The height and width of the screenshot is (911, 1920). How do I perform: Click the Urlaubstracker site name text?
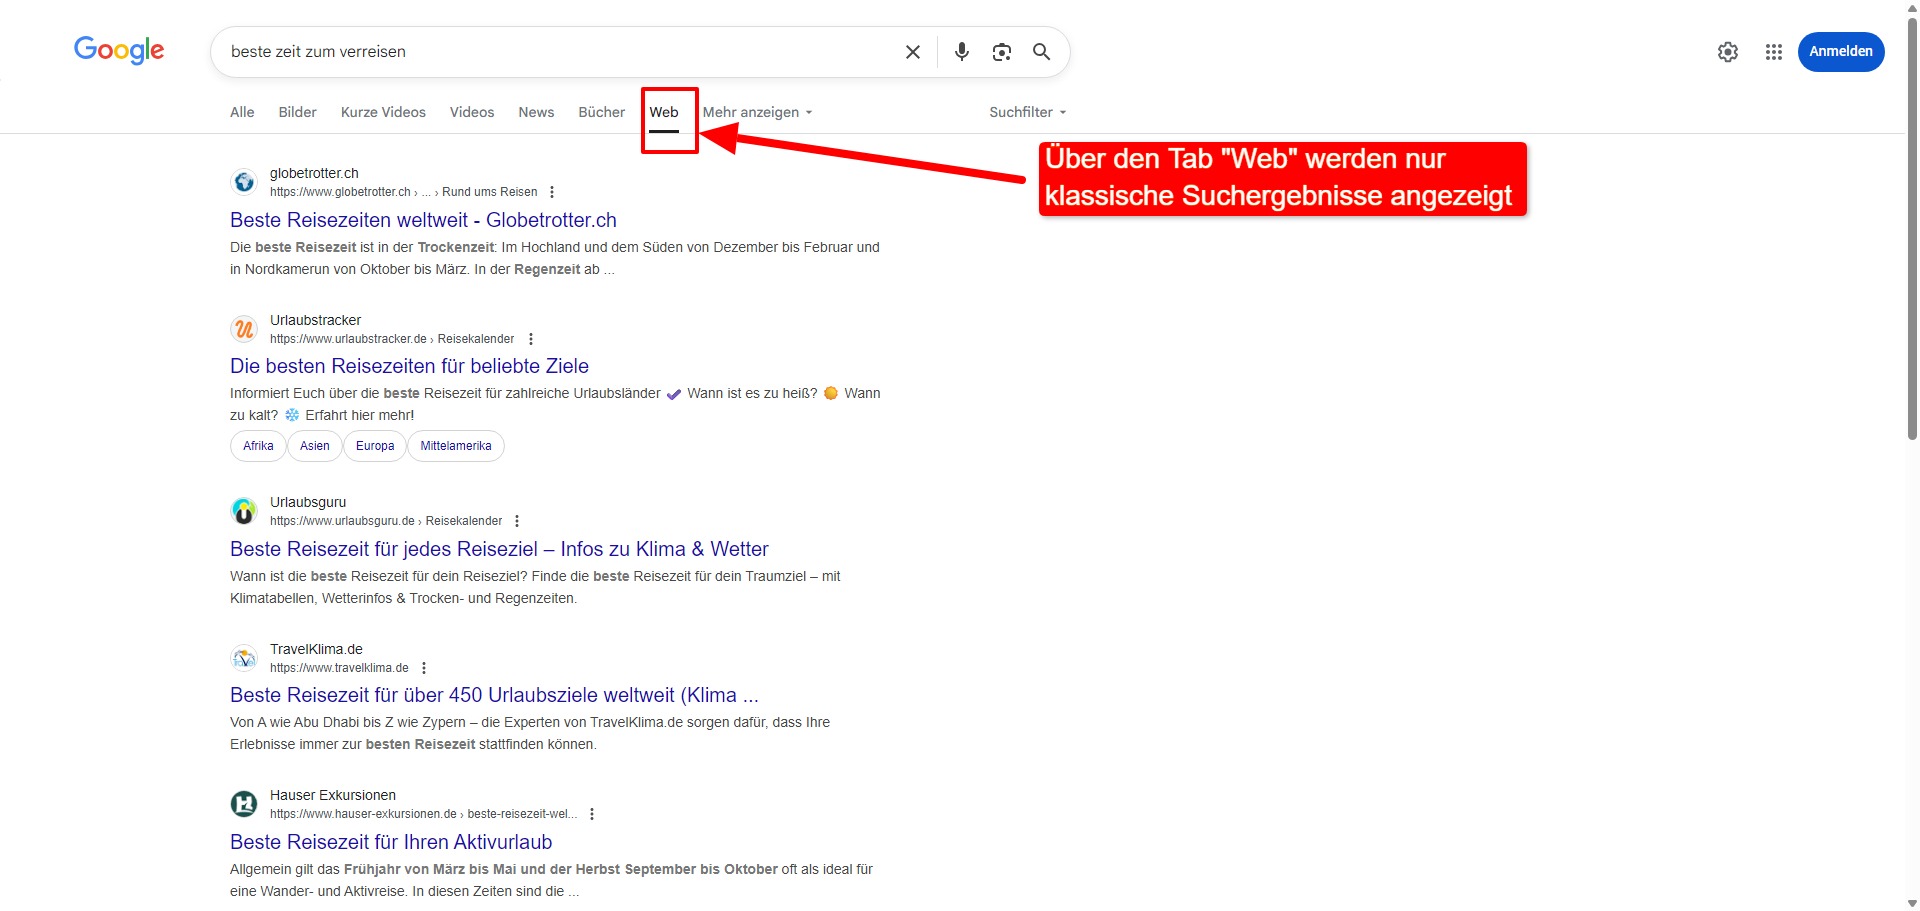click(315, 320)
